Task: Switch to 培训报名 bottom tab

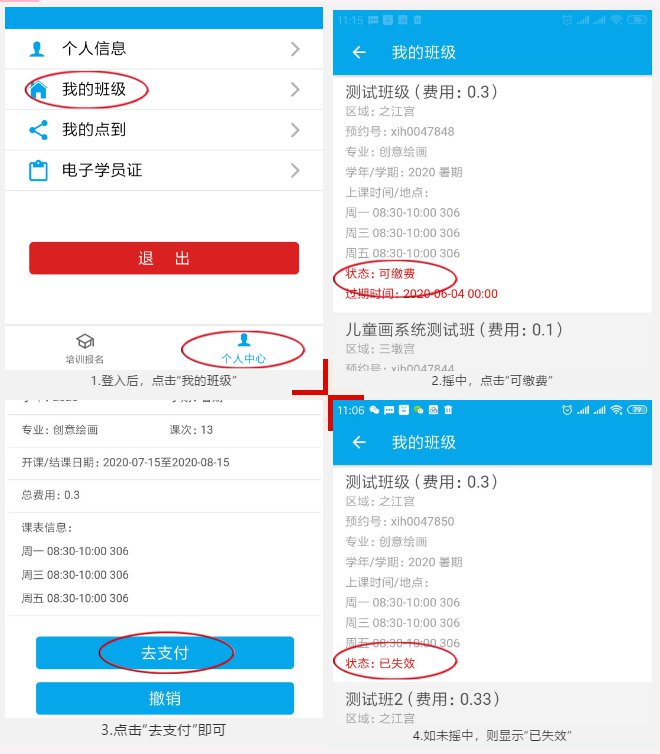Action: coord(85,349)
